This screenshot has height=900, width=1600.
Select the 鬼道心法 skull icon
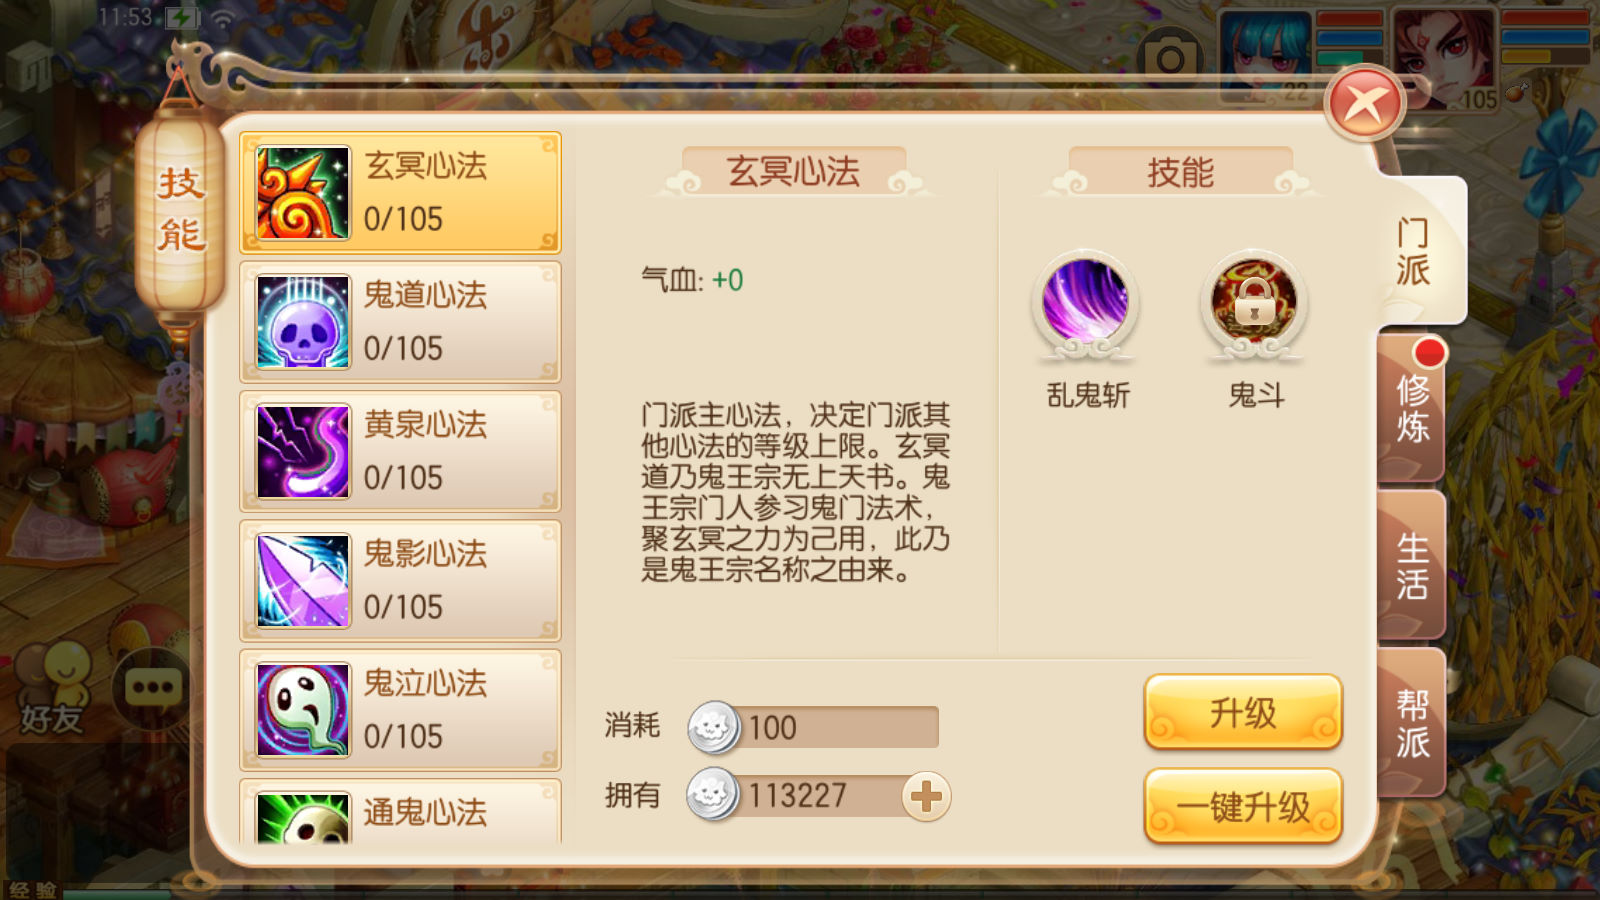point(303,321)
